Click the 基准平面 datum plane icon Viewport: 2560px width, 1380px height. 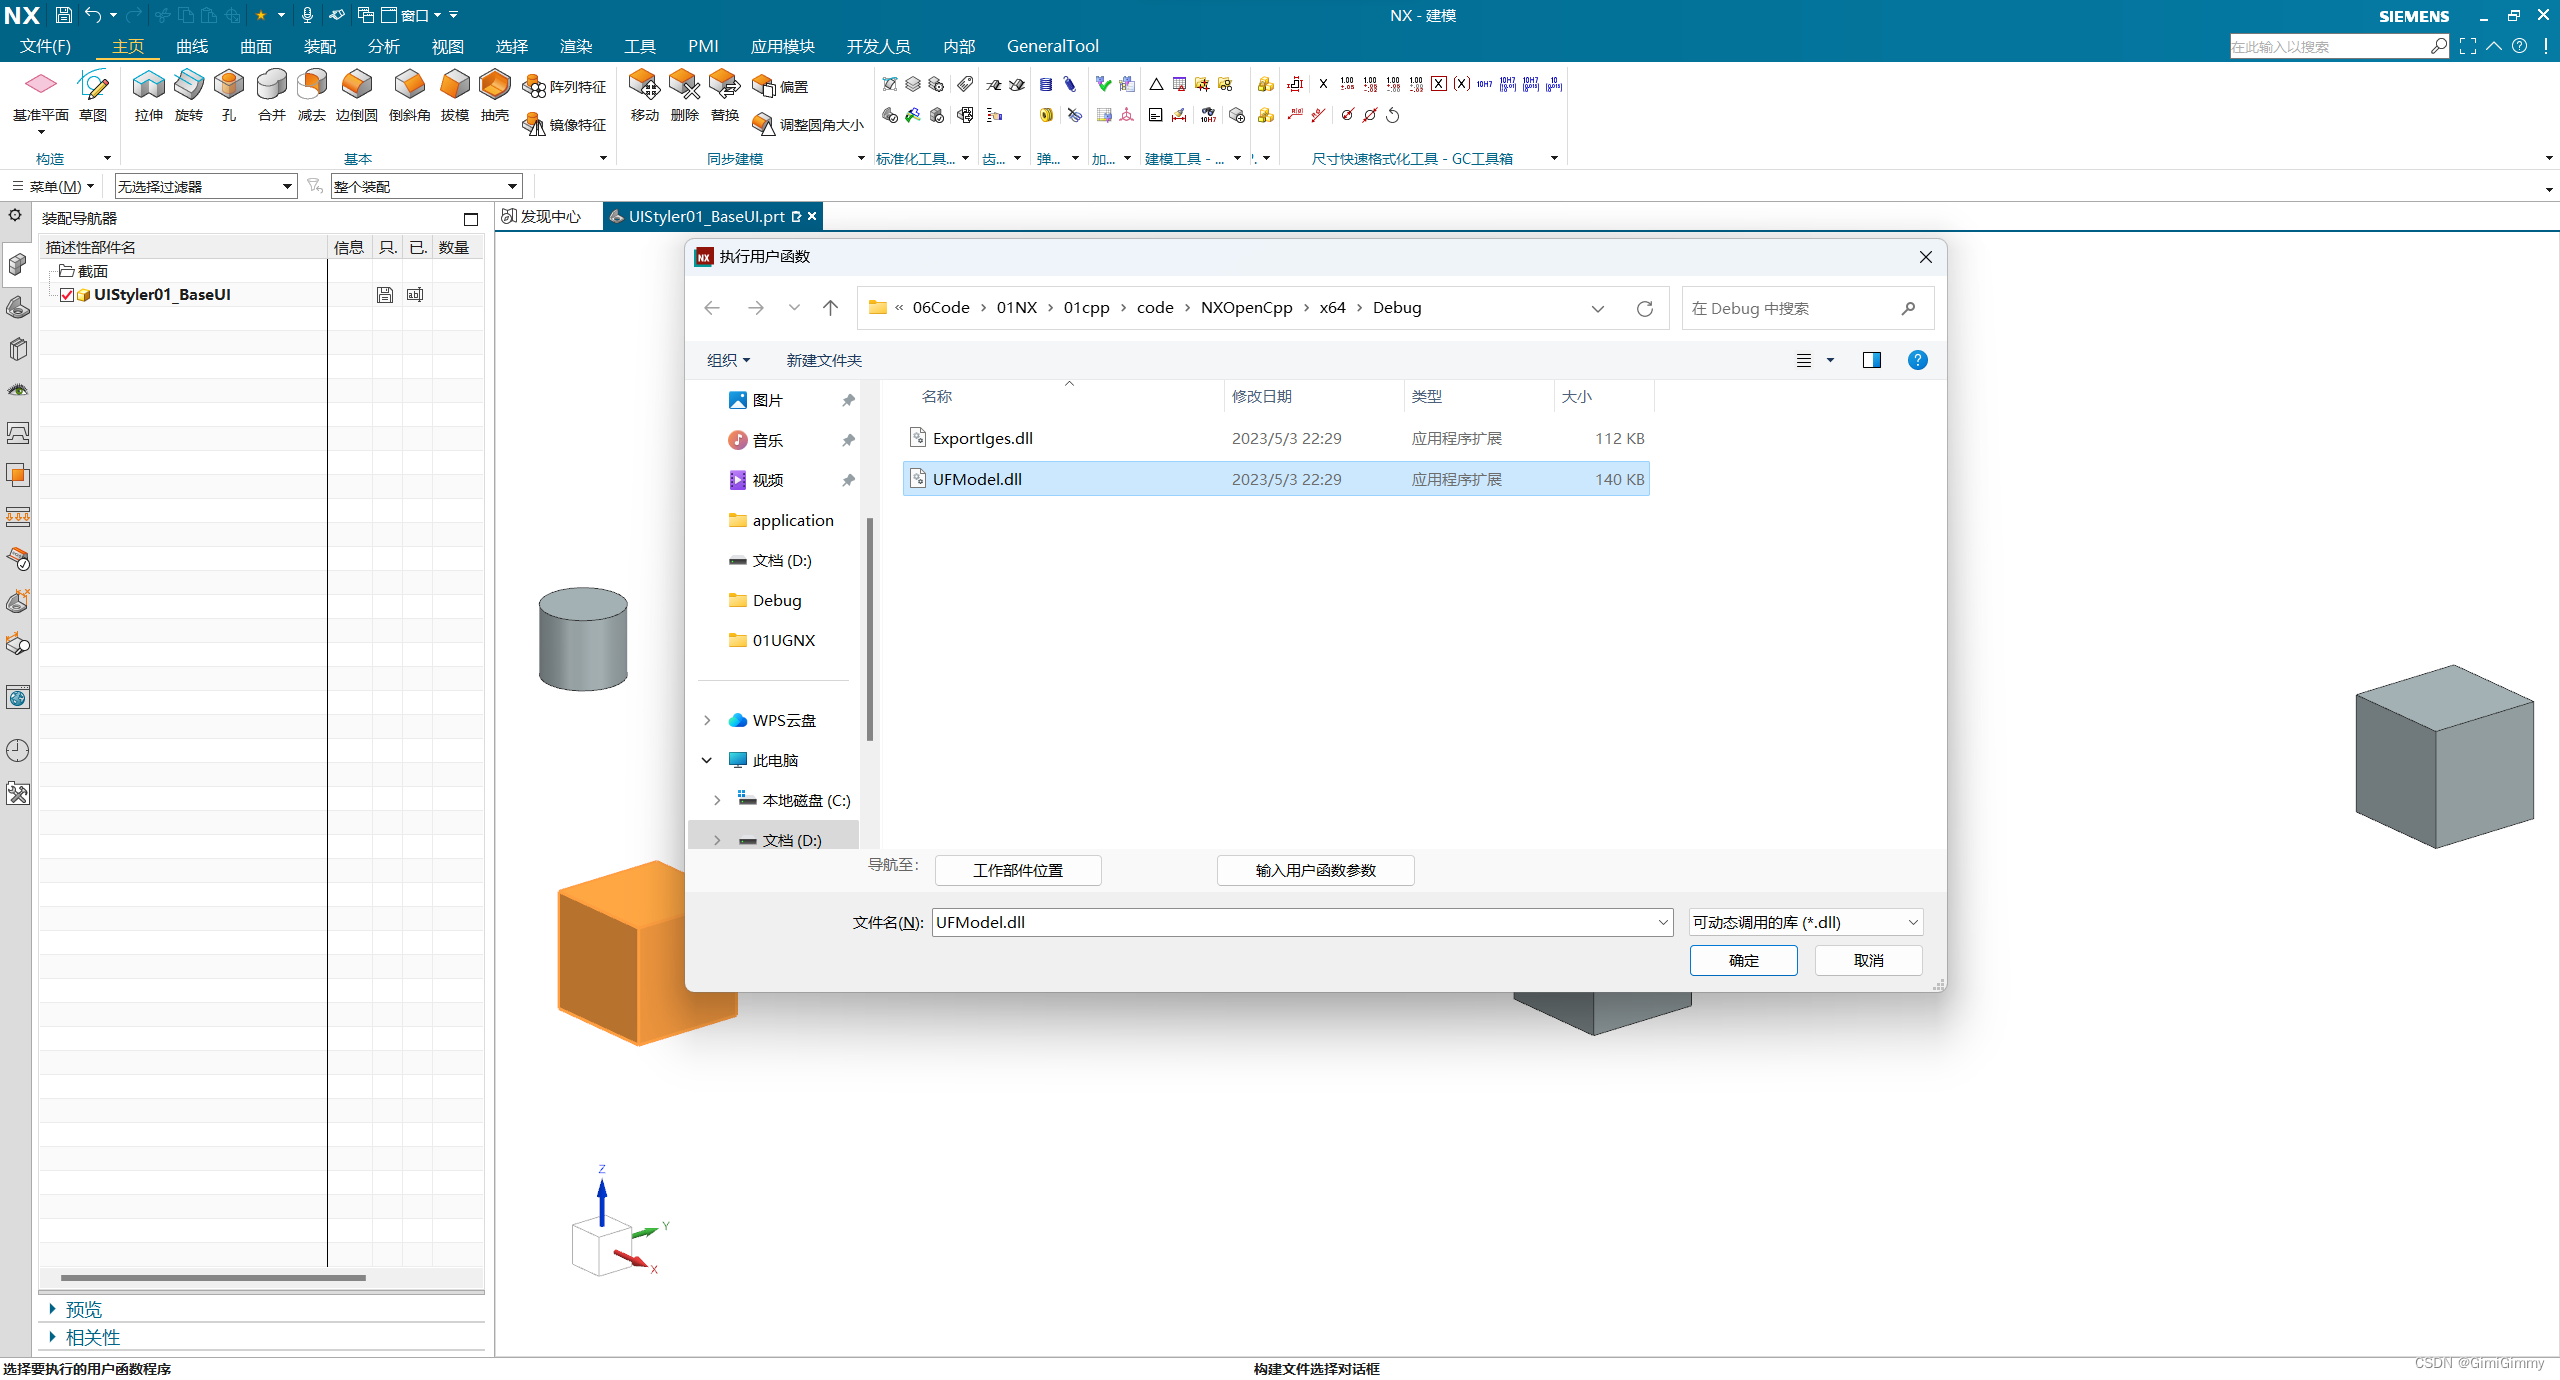coord(41,84)
